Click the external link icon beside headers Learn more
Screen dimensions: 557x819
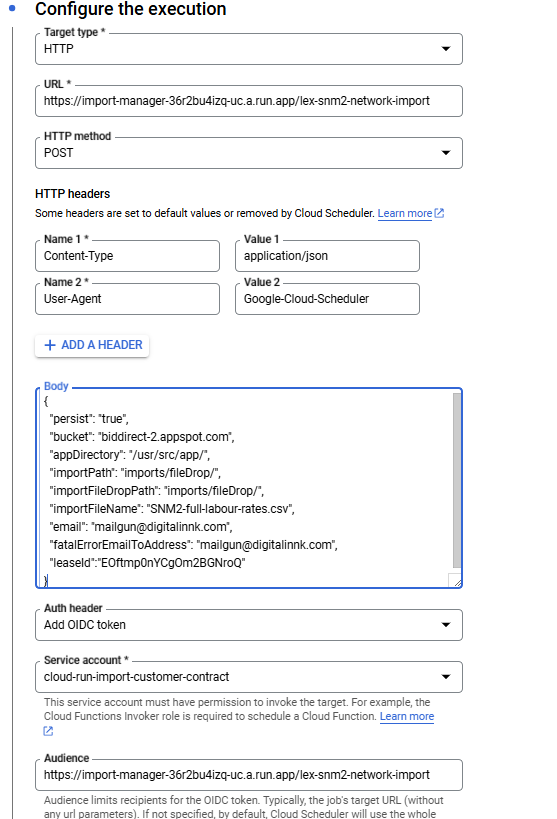tap(439, 213)
